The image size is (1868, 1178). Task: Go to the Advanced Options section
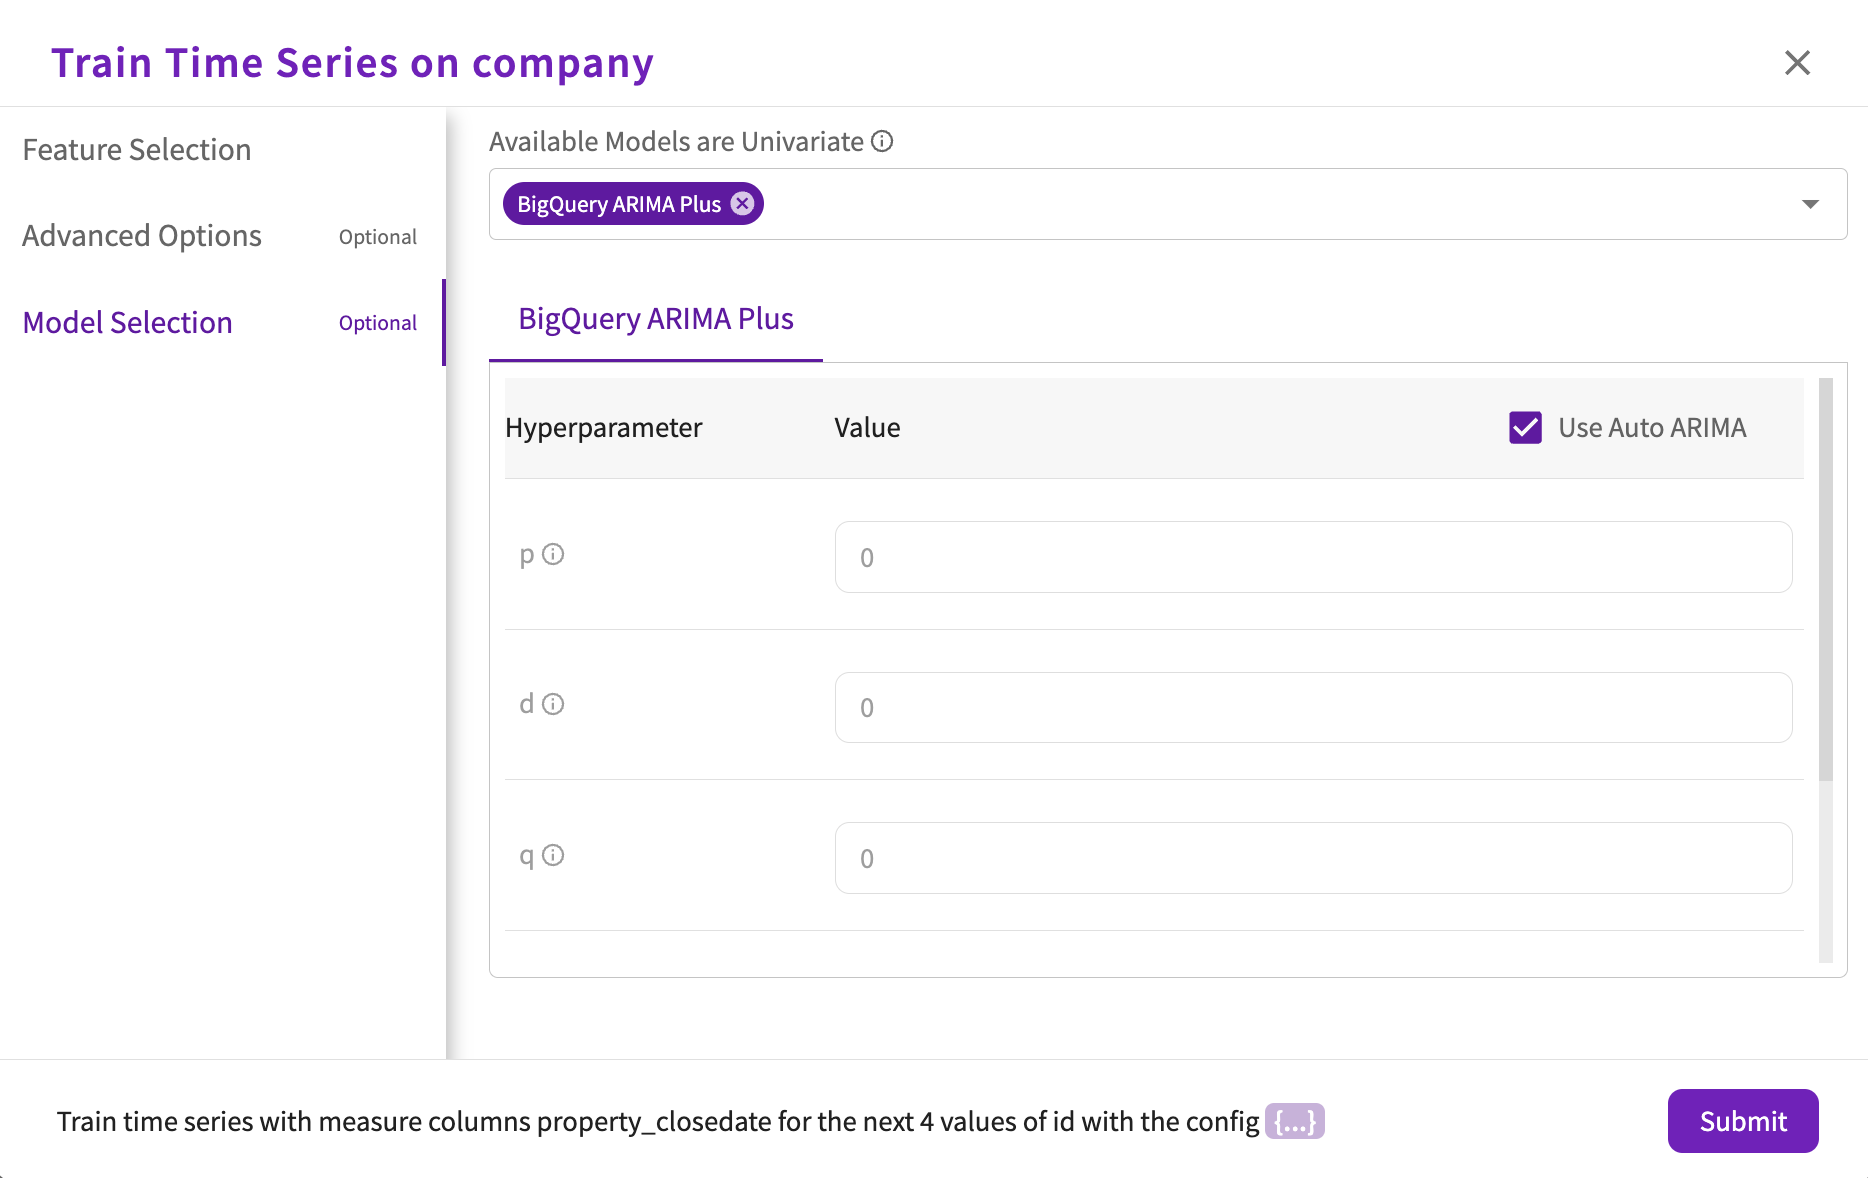(222, 236)
